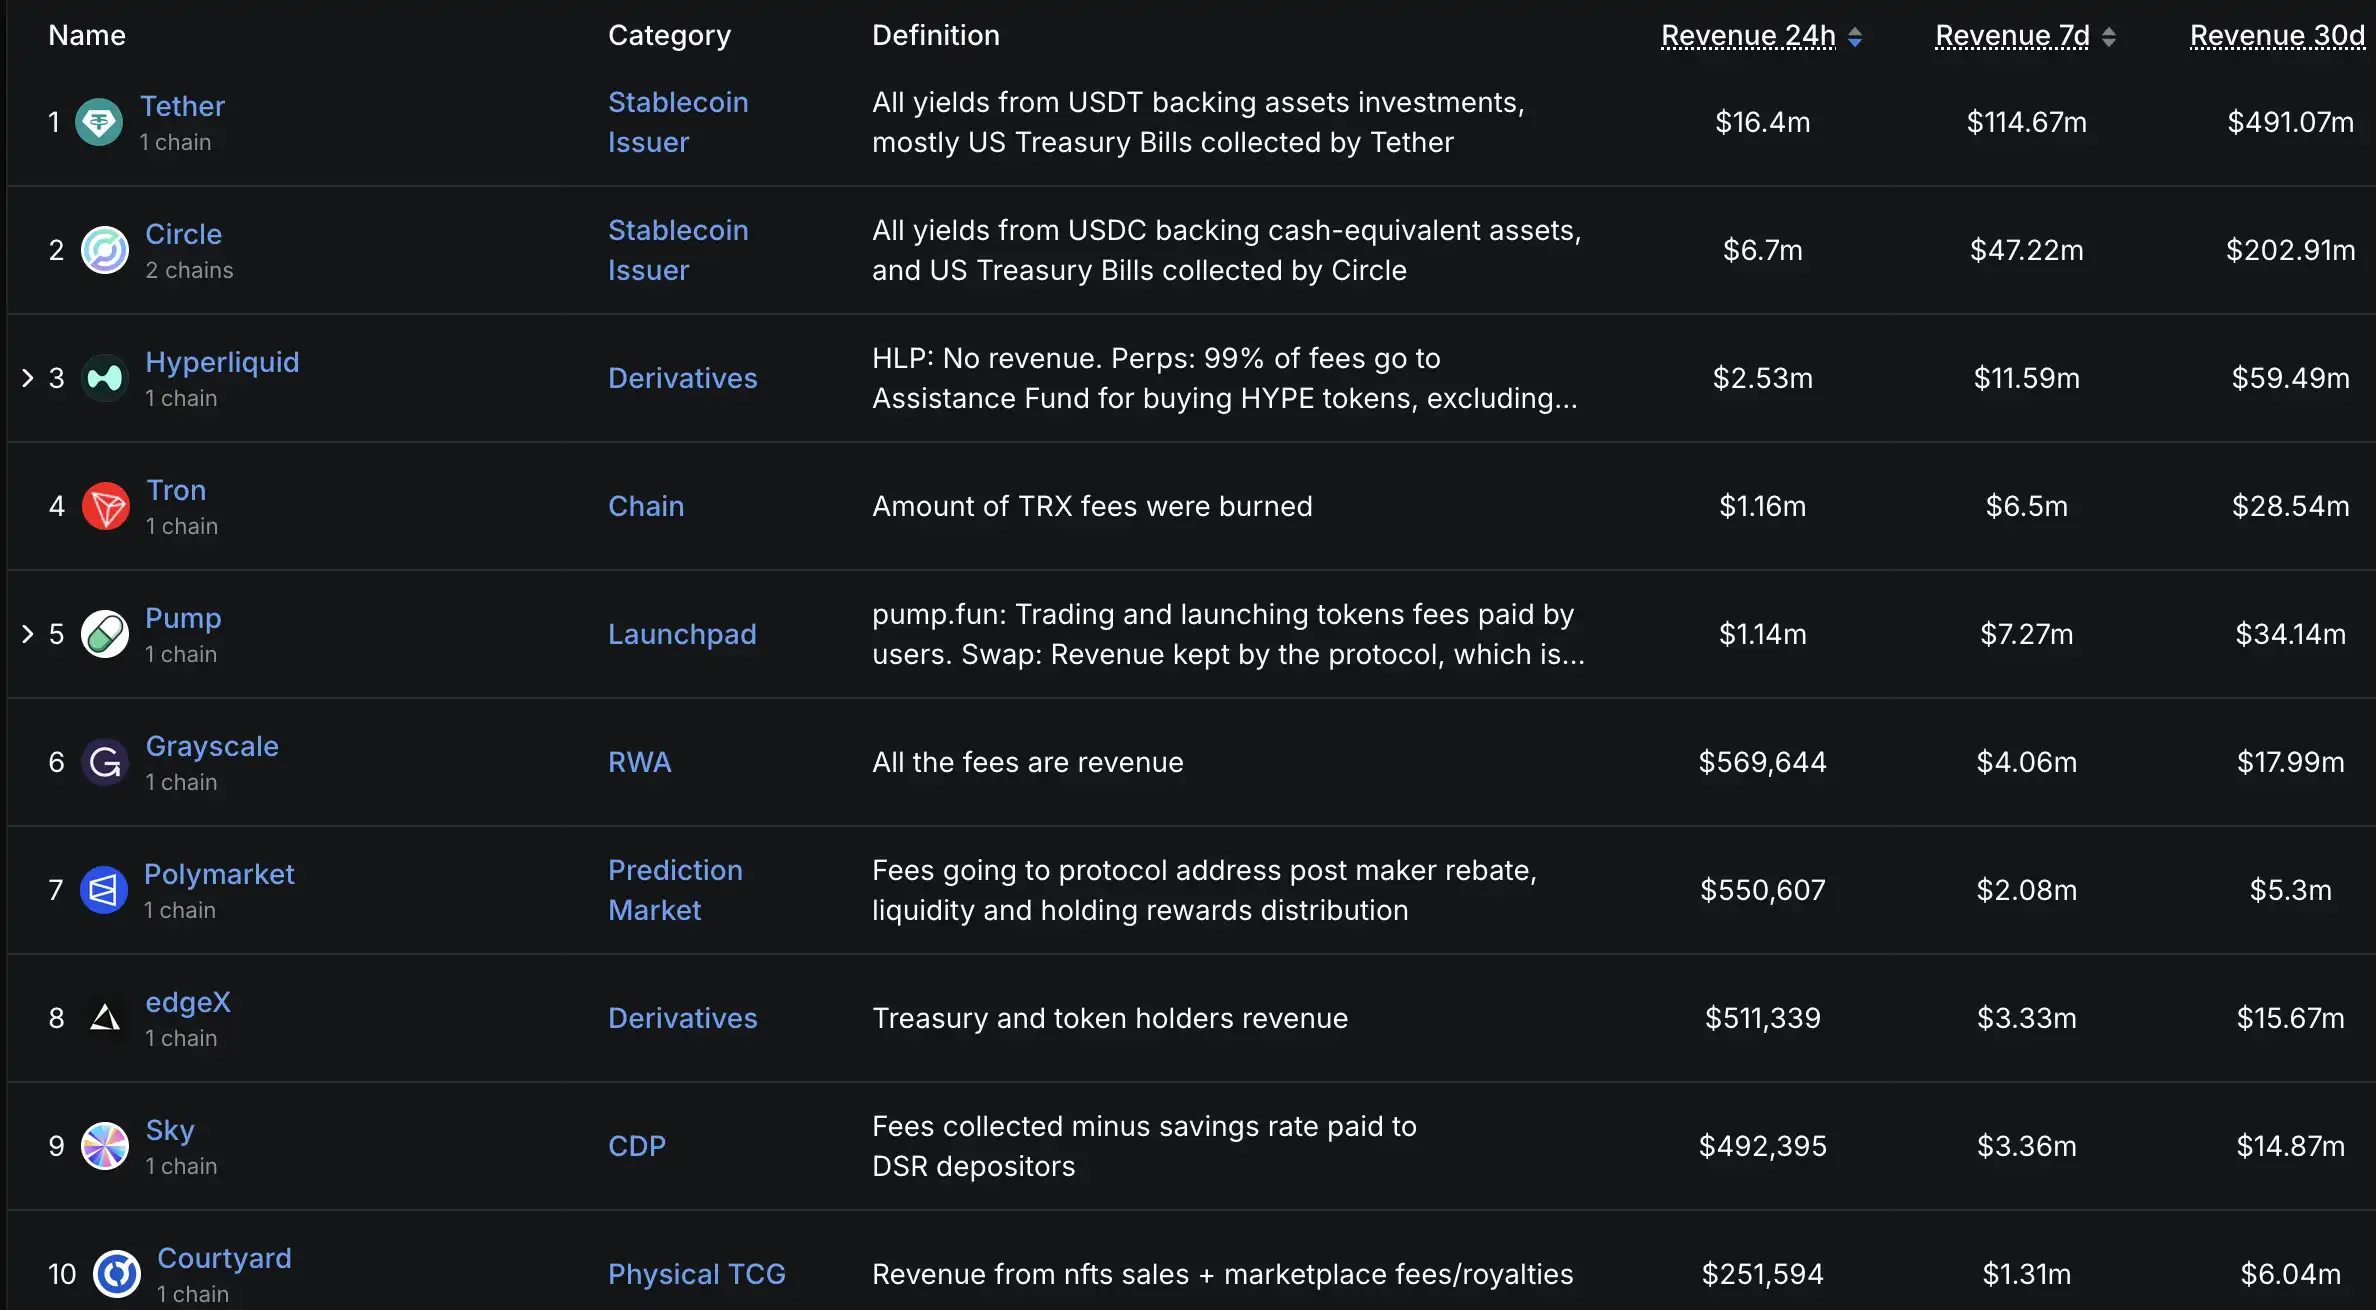2376x1310 pixels.
Task: Click the Revenue 30d column header
Action: tap(2276, 36)
